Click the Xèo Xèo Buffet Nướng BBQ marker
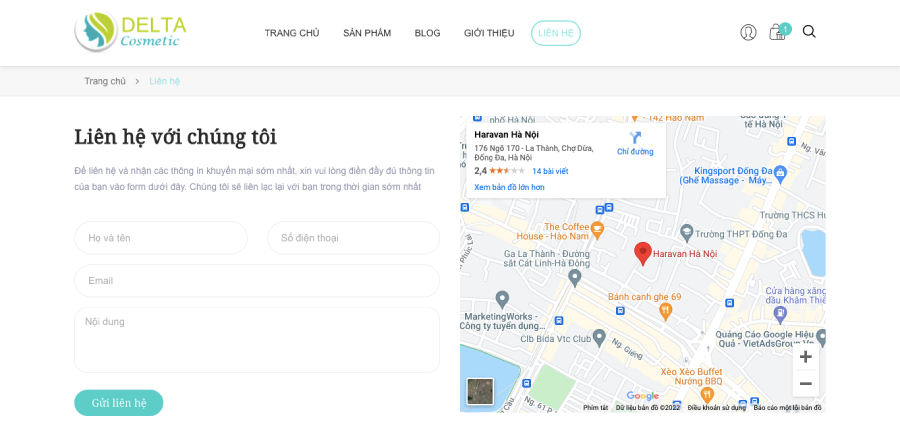This screenshot has width=900, height=439. pos(707,394)
